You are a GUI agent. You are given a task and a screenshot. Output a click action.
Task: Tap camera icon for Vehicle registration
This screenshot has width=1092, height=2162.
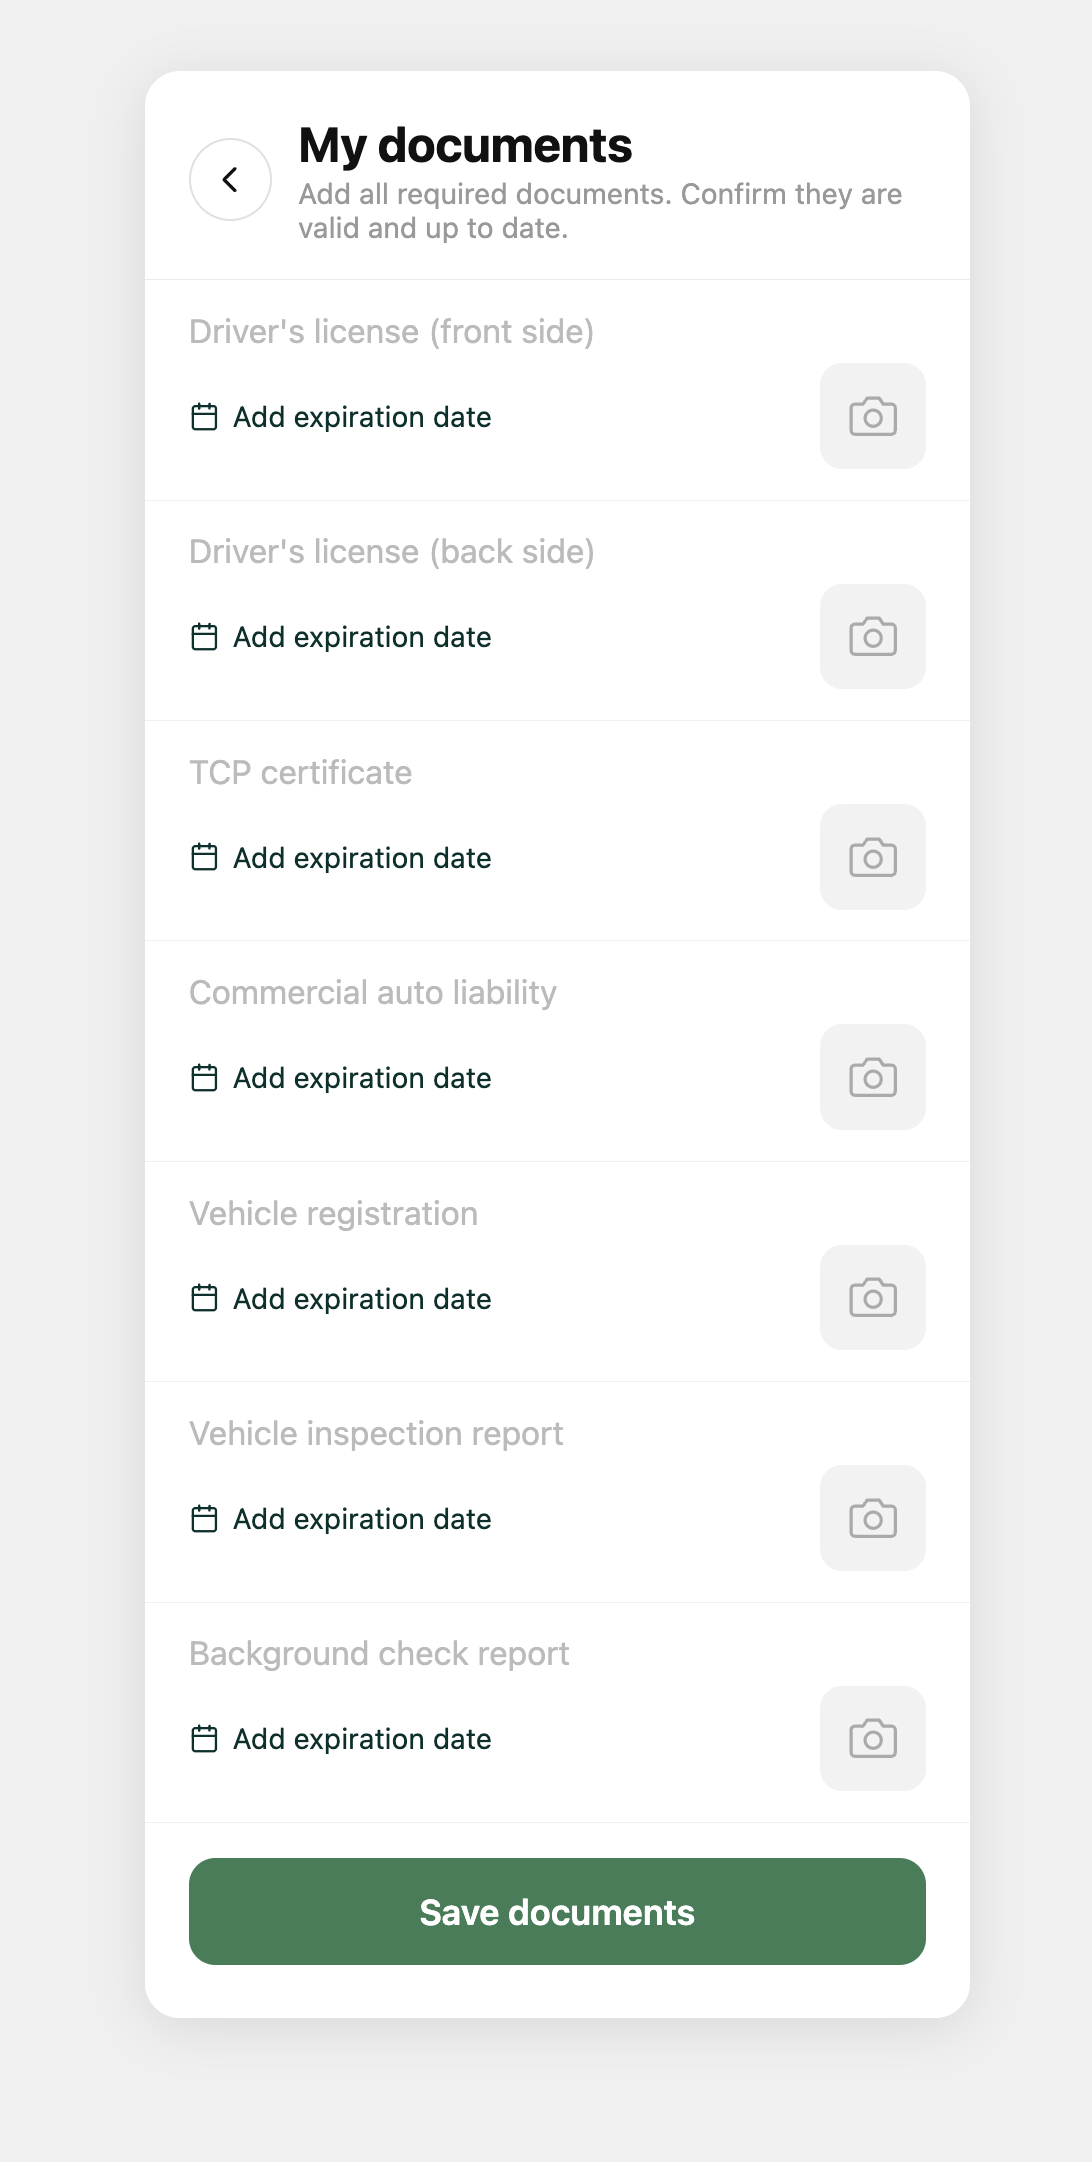(872, 1297)
